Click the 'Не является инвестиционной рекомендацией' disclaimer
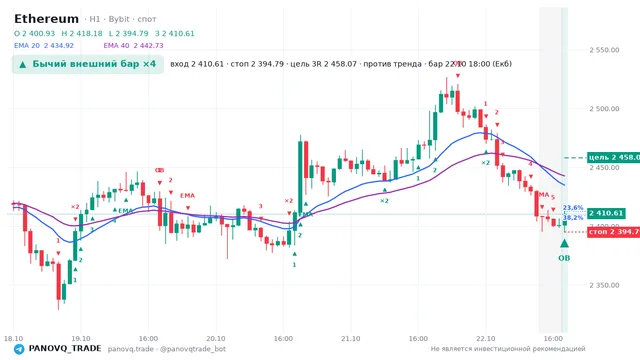This screenshot has width=640, height=360. (x=508, y=349)
